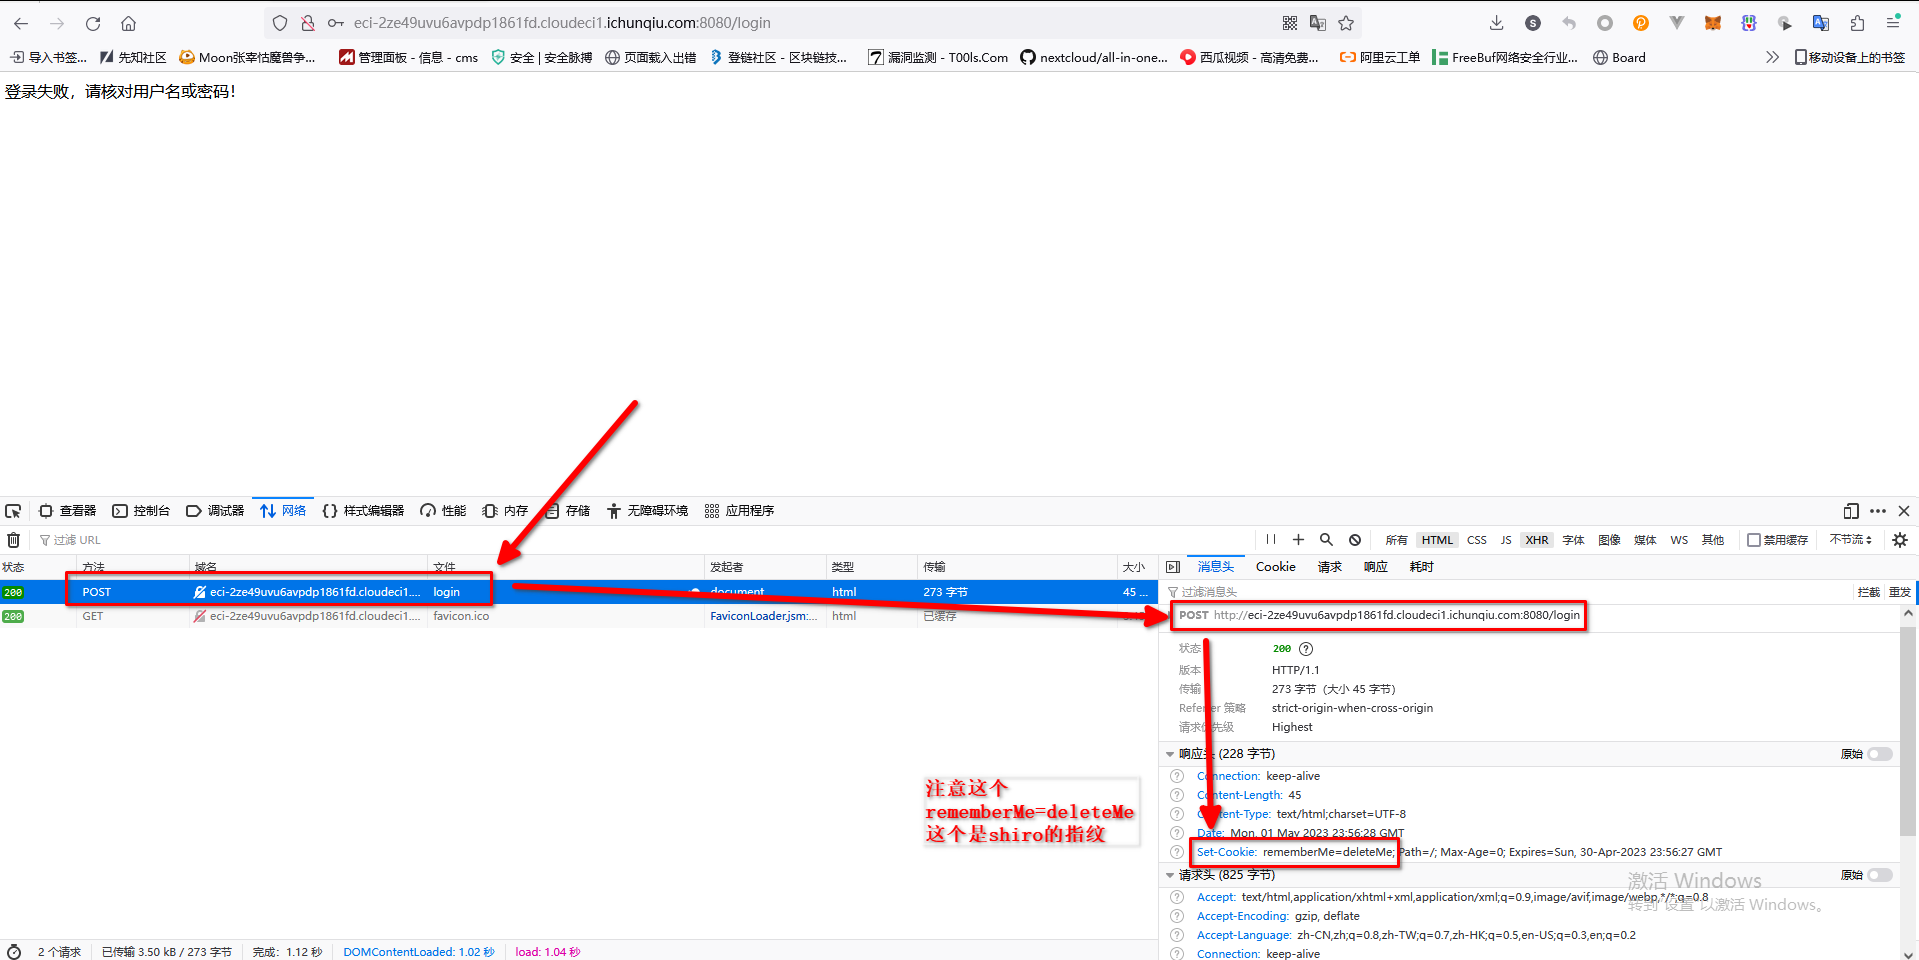Switch to the Cookie tab in details

click(x=1275, y=567)
